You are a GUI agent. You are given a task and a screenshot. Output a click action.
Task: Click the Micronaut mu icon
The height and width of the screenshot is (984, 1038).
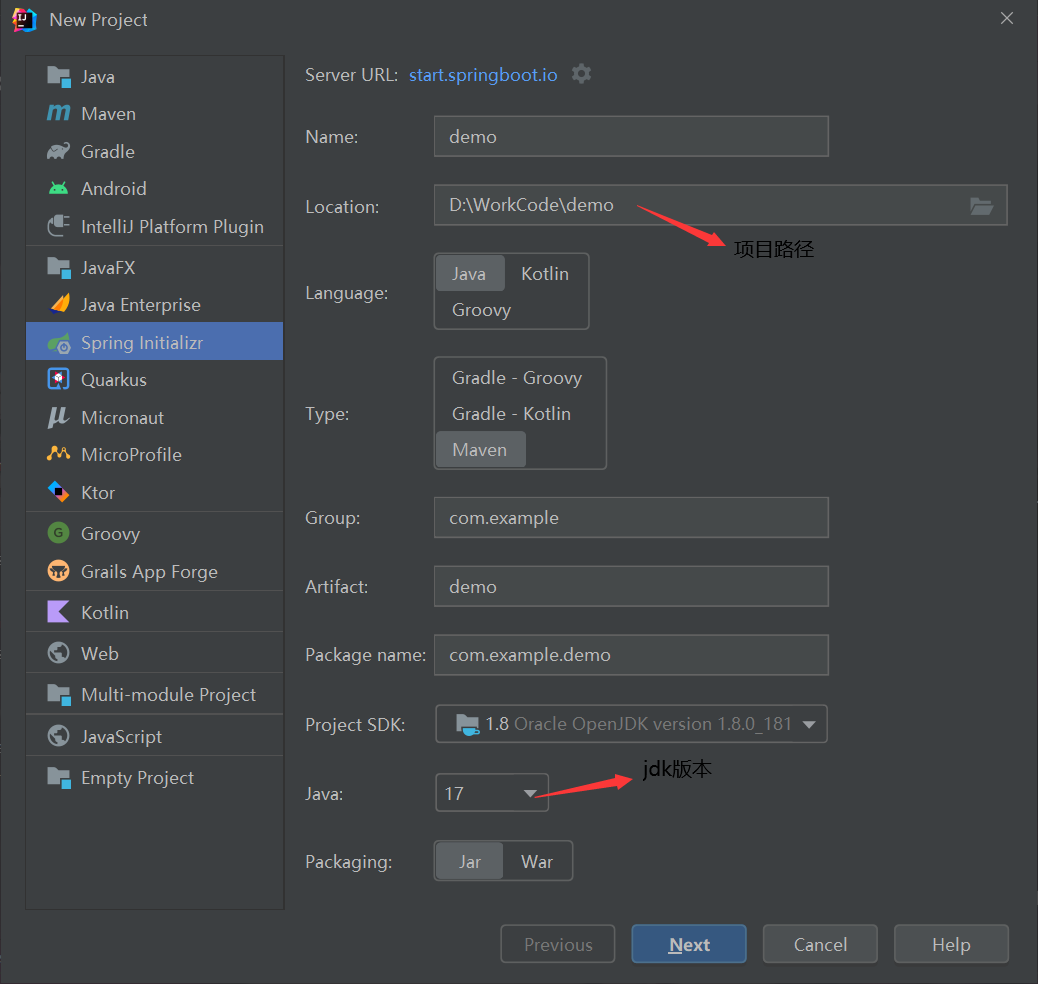pos(59,417)
